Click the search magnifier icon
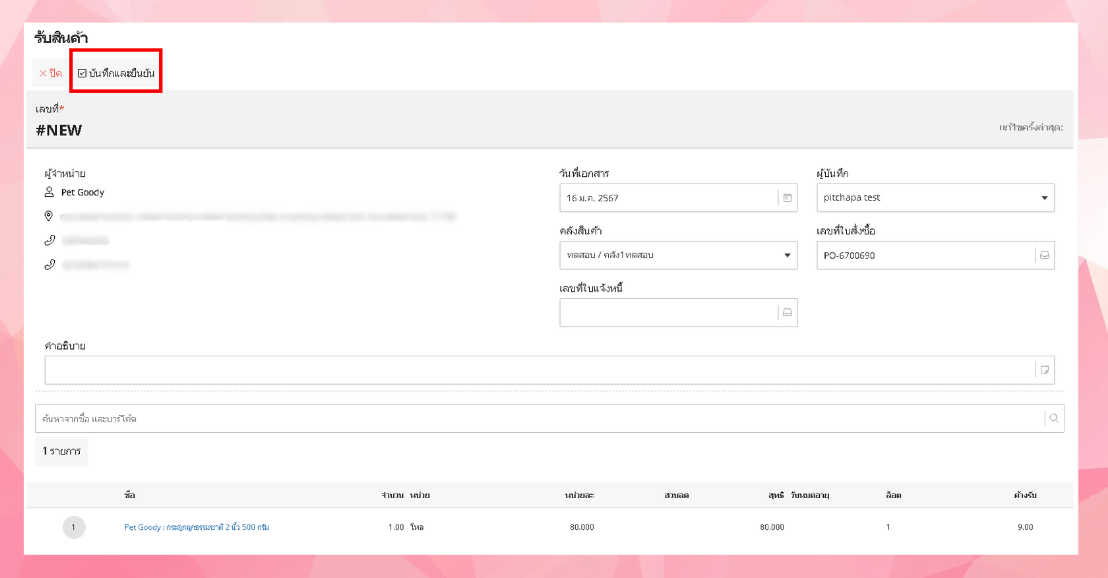The width and height of the screenshot is (1108, 578). click(1054, 418)
